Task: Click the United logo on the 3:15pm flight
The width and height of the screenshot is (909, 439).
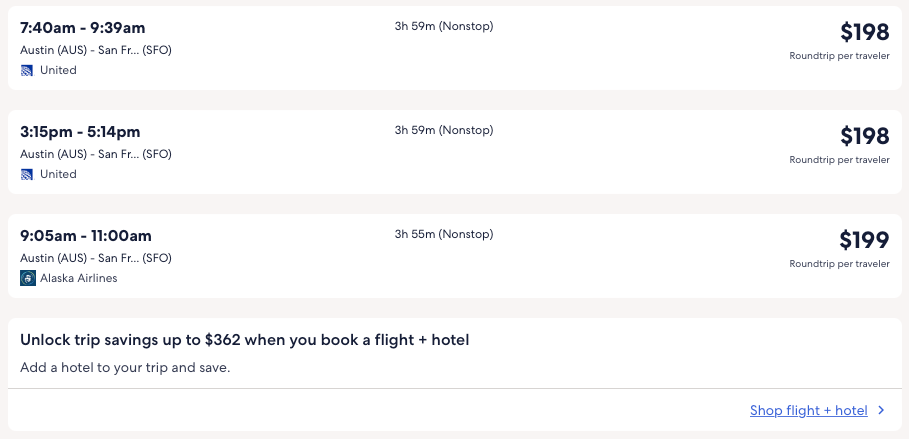Action: point(27,174)
